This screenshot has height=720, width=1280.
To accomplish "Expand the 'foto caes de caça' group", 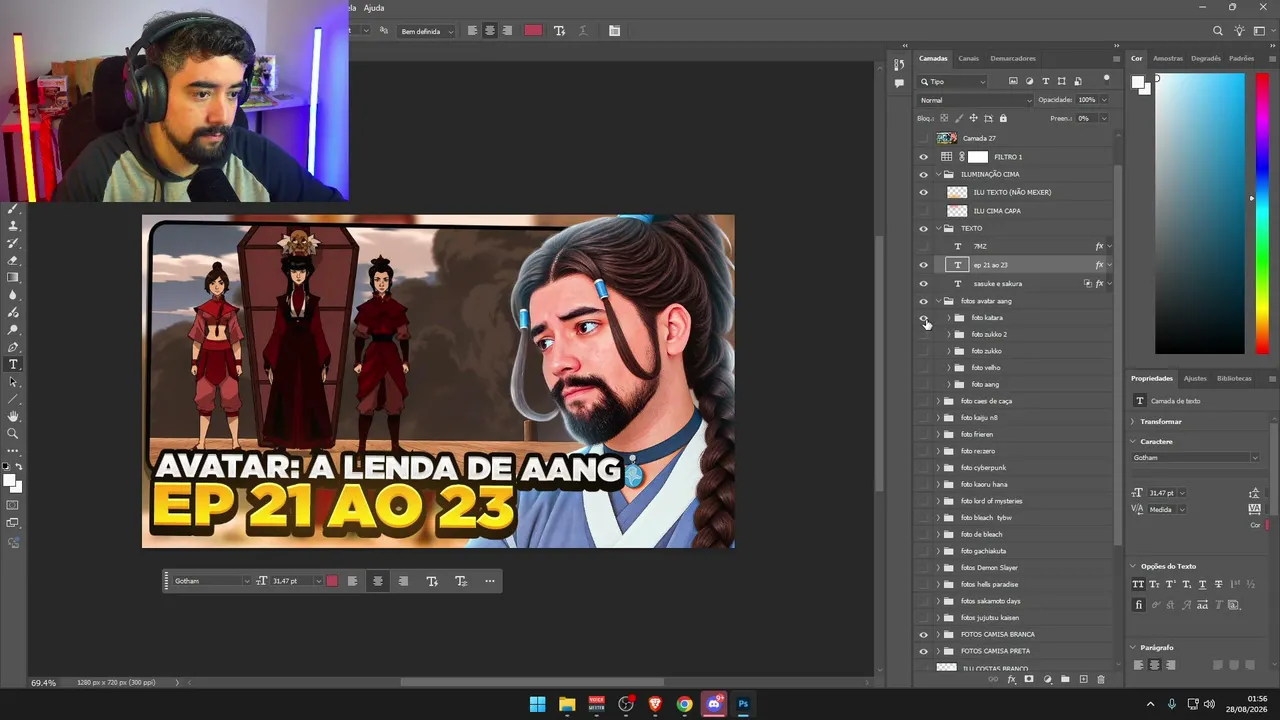I will 938,401.
